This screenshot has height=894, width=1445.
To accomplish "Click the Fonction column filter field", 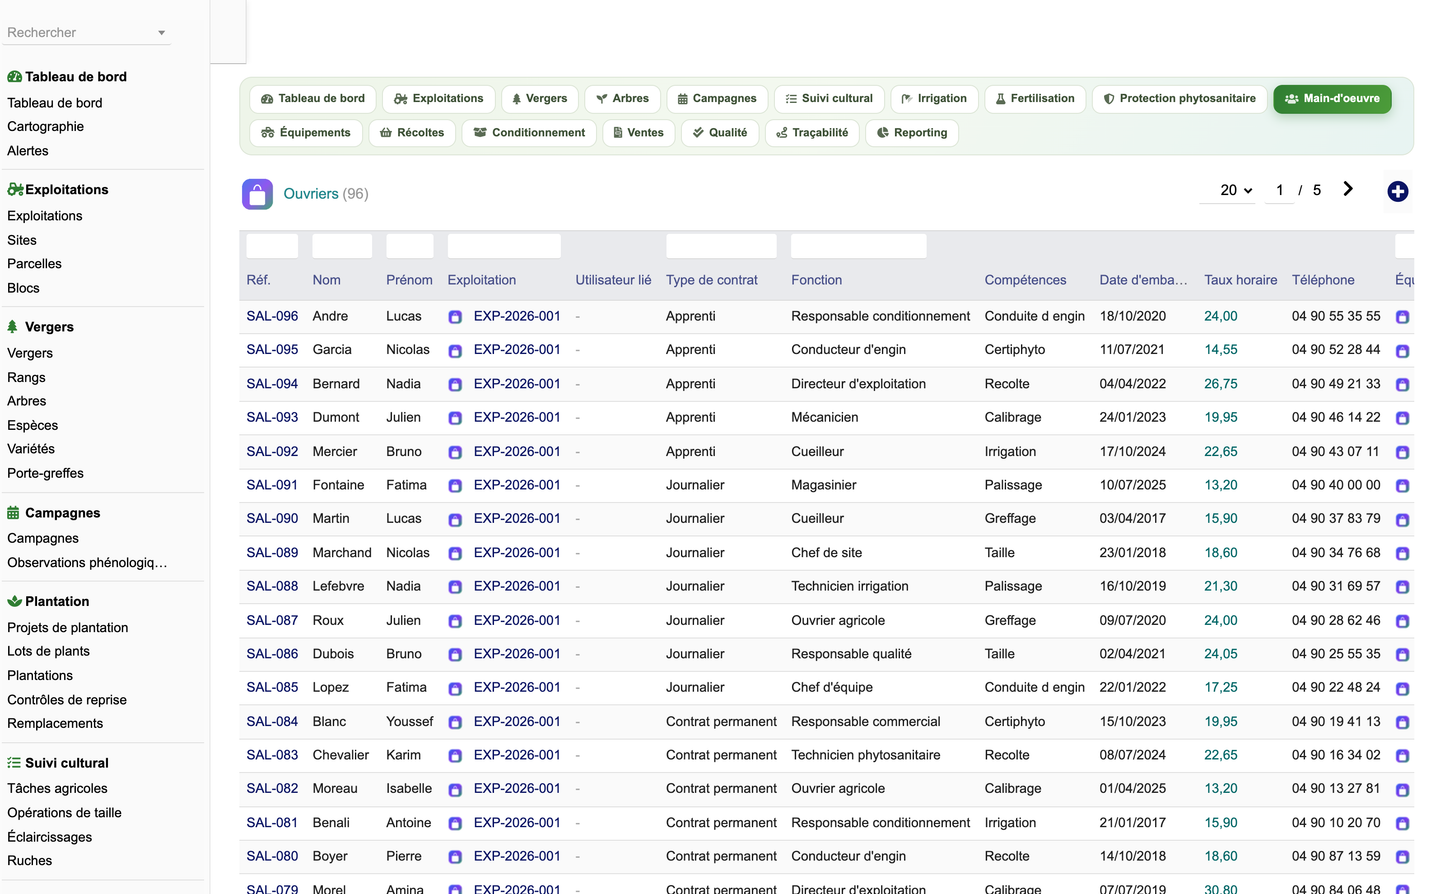I will (x=859, y=246).
